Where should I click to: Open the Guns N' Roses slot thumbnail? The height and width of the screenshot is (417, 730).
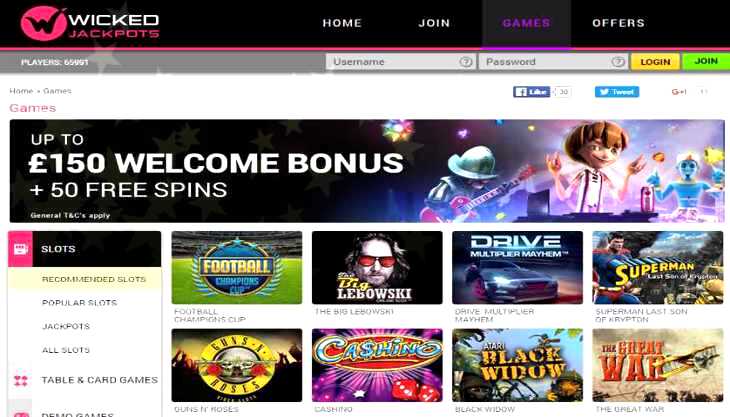click(237, 365)
